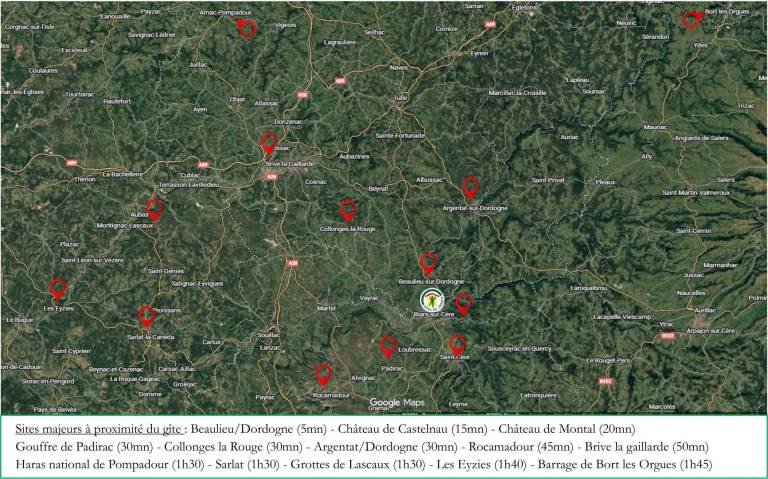Click the red pin right of the gîte logo
Image resolution: width=768 pixels, height=479 pixels.
tap(464, 305)
